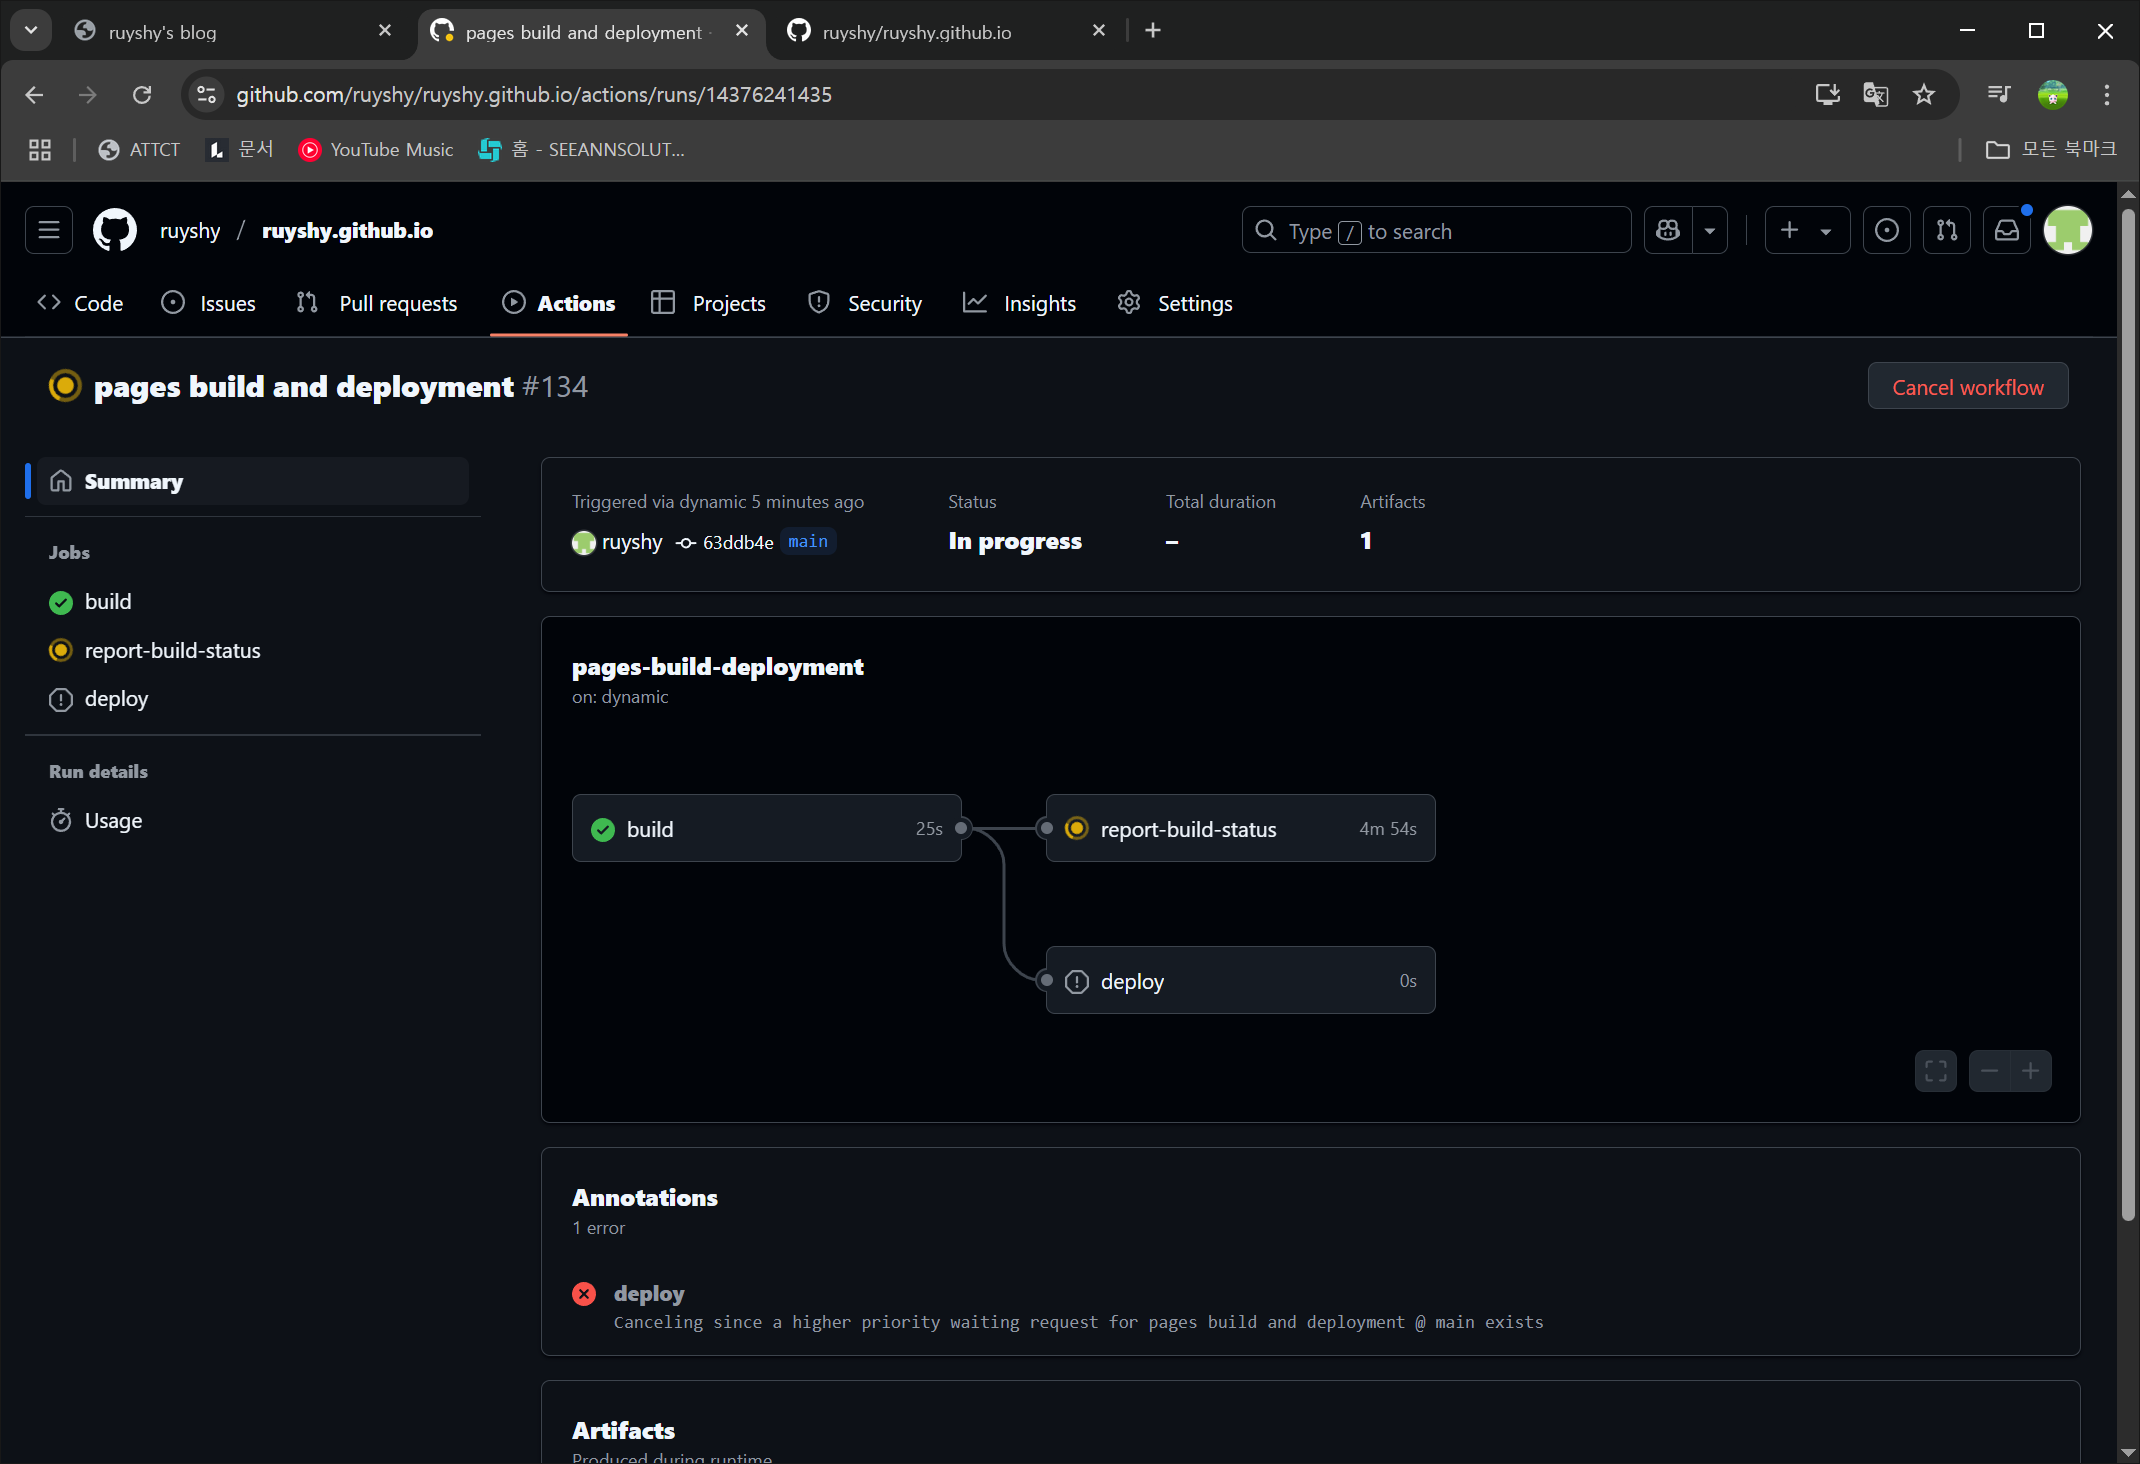Viewport: 2140px width, 1464px height.
Task: Switch to the Actions tab
Action: pos(575,303)
